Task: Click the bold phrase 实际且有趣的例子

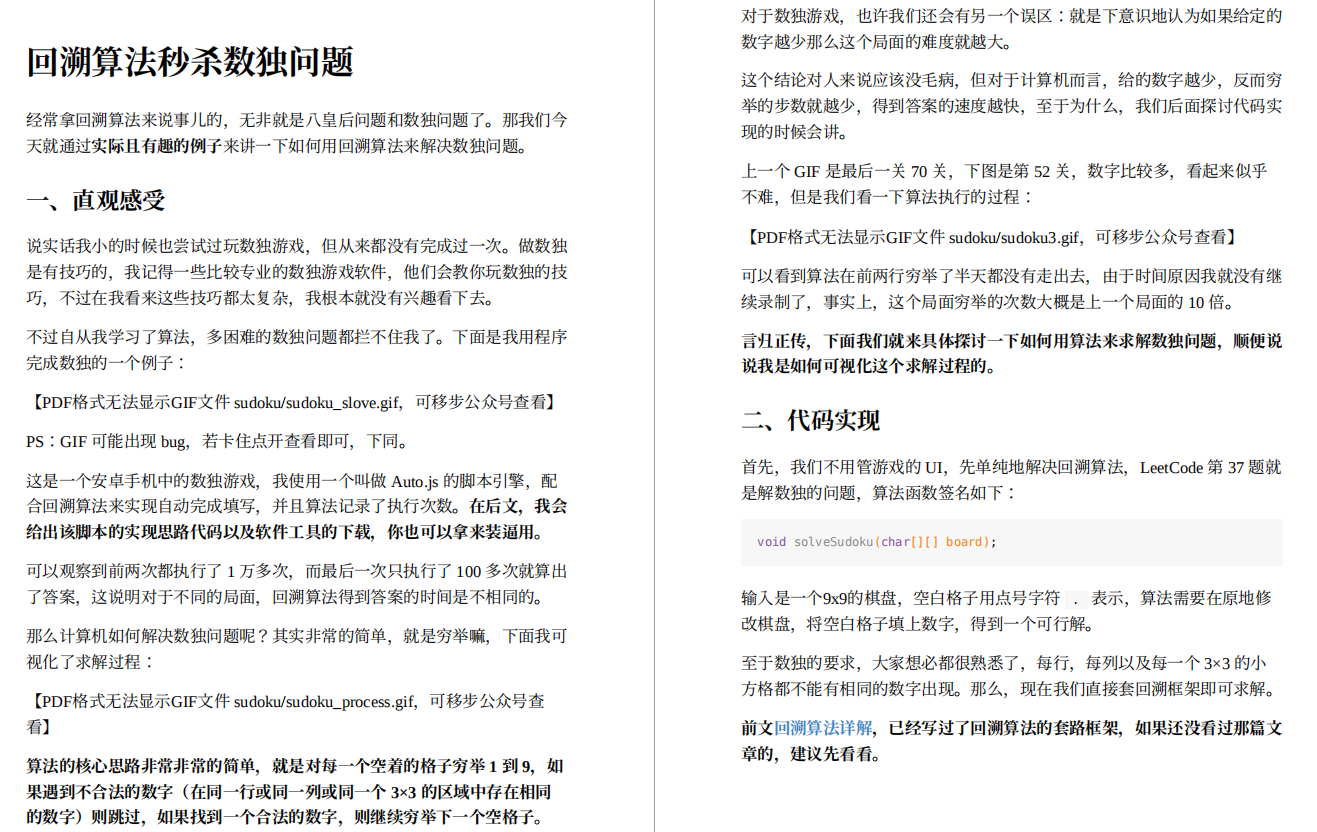Action: point(157,146)
